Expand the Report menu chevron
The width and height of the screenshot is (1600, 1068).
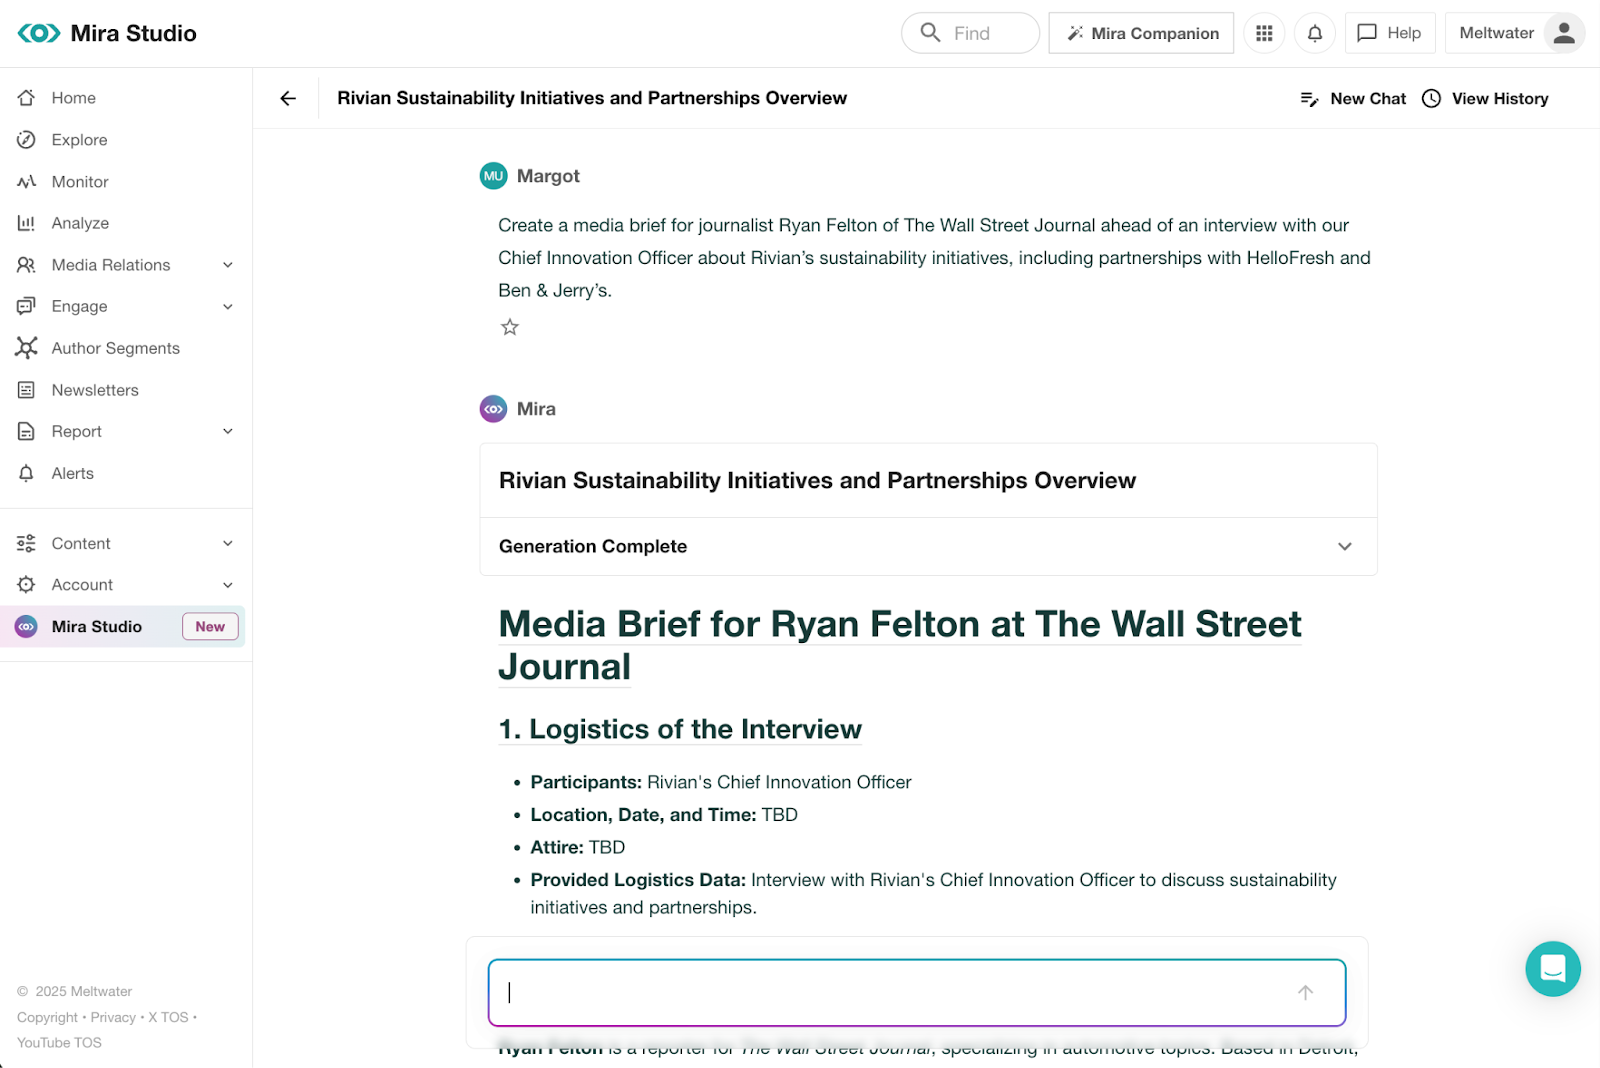[228, 431]
